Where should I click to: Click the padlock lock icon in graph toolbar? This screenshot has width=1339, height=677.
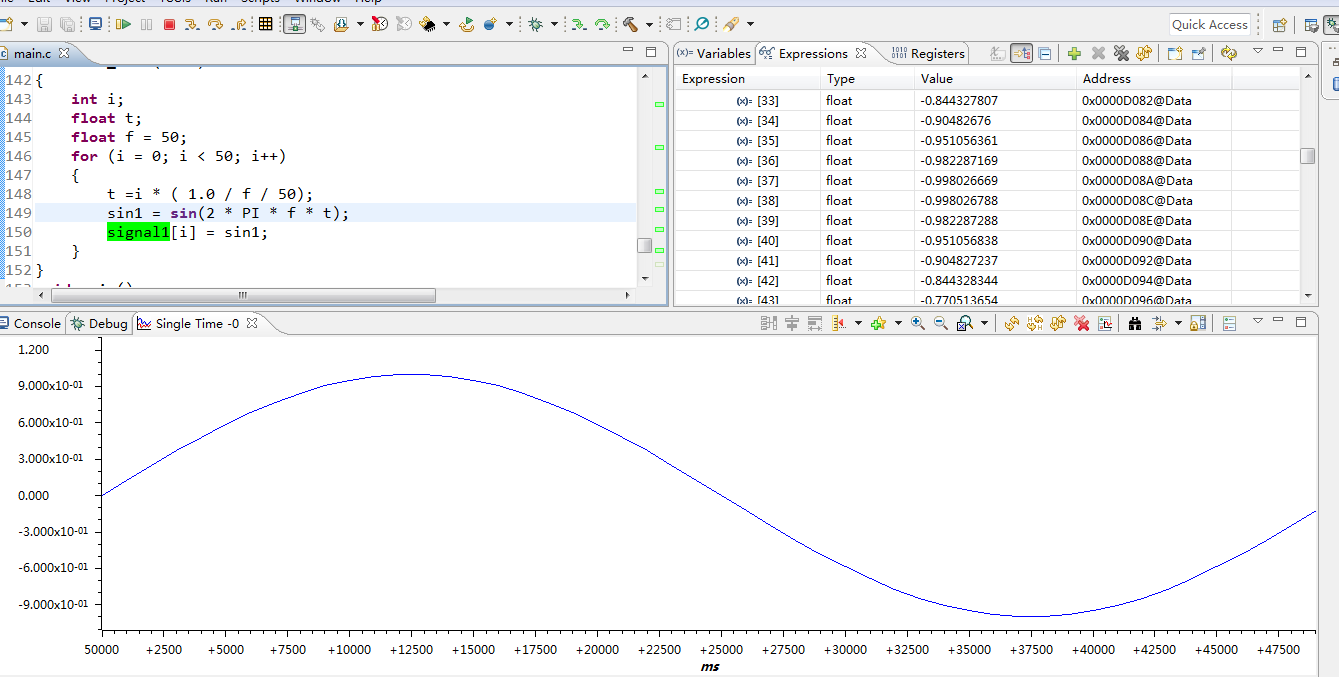pos(1197,323)
